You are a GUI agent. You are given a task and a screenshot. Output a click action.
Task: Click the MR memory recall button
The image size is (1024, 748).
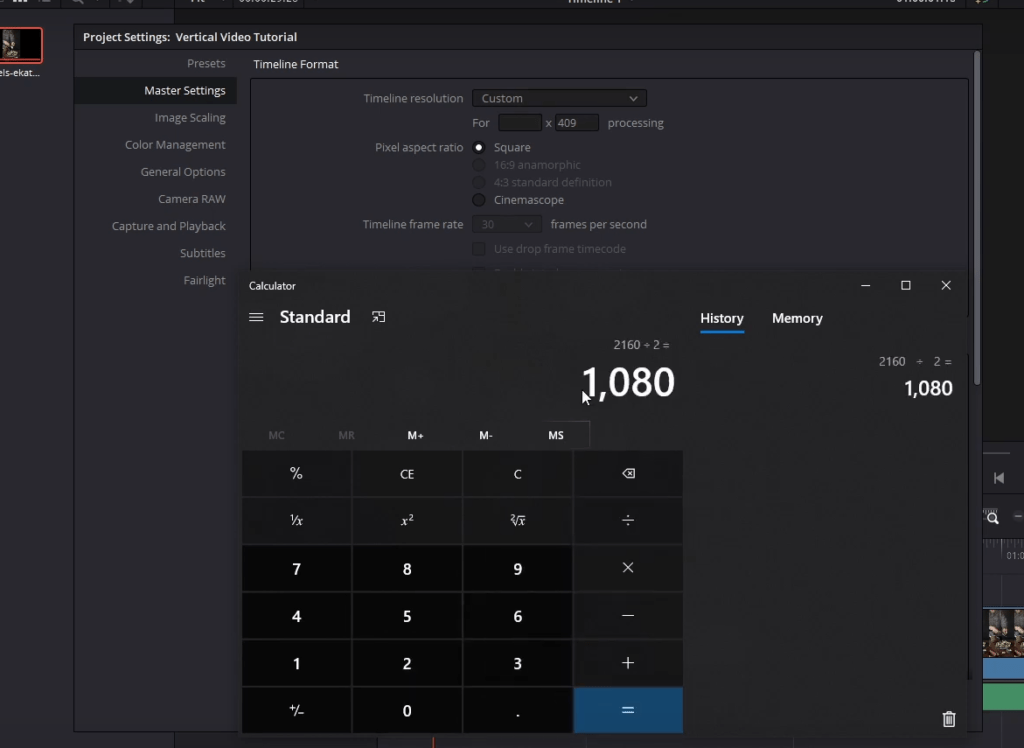[x=346, y=435]
